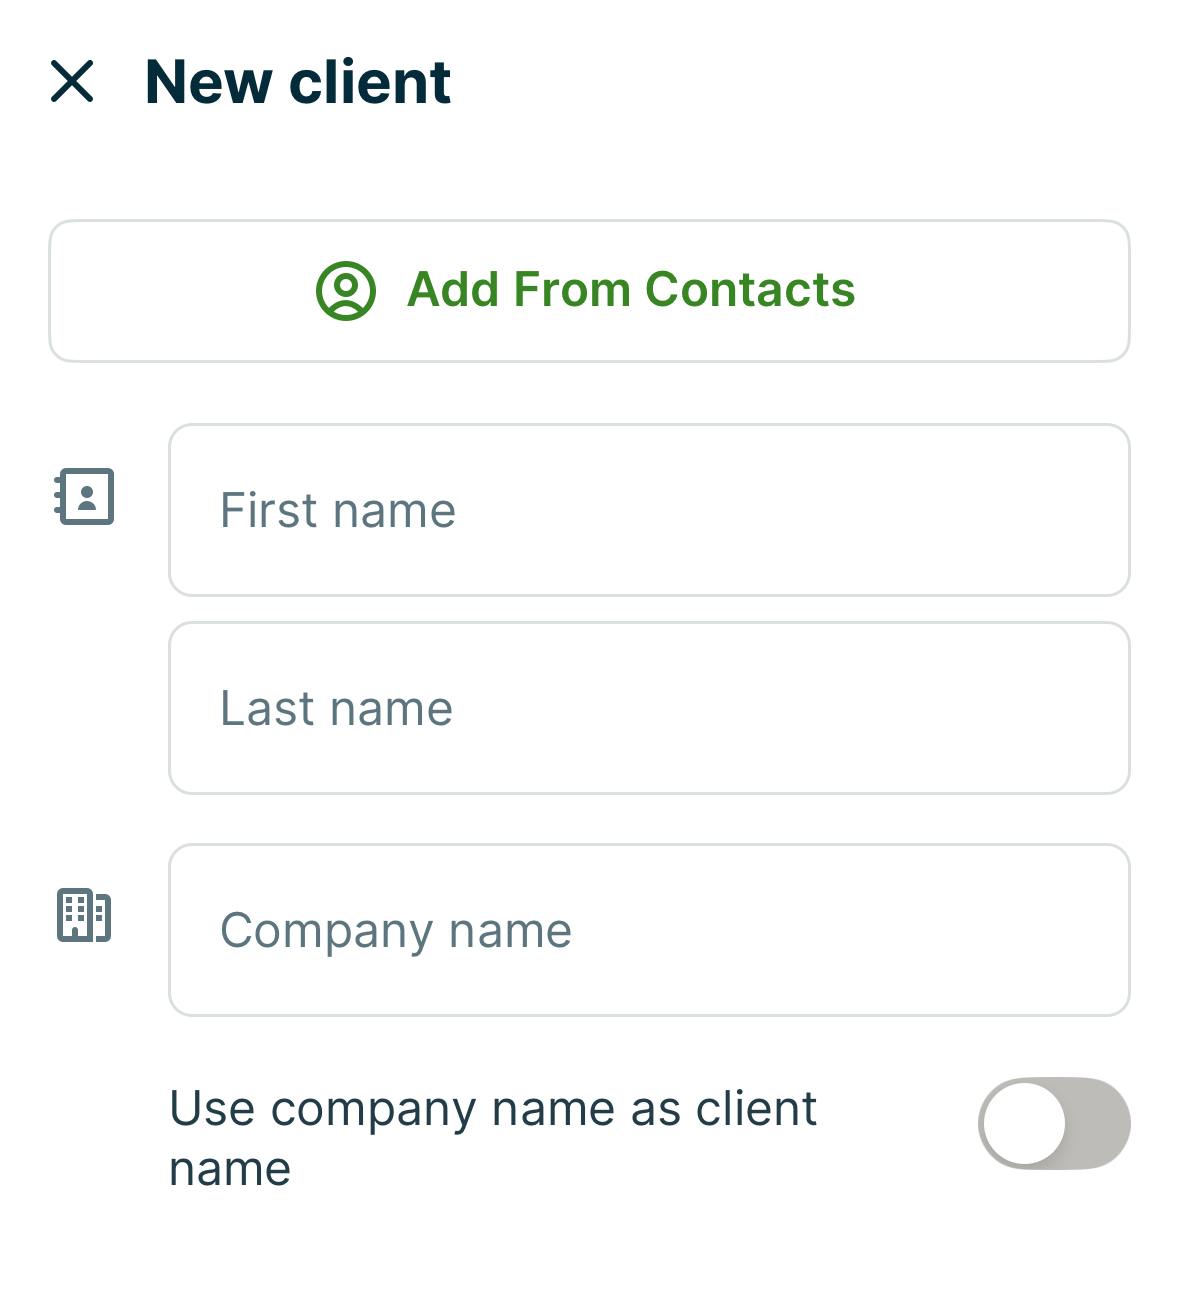Click the "Add From Contacts" green text
1179x1310 pixels.
pyautogui.click(x=631, y=290)
